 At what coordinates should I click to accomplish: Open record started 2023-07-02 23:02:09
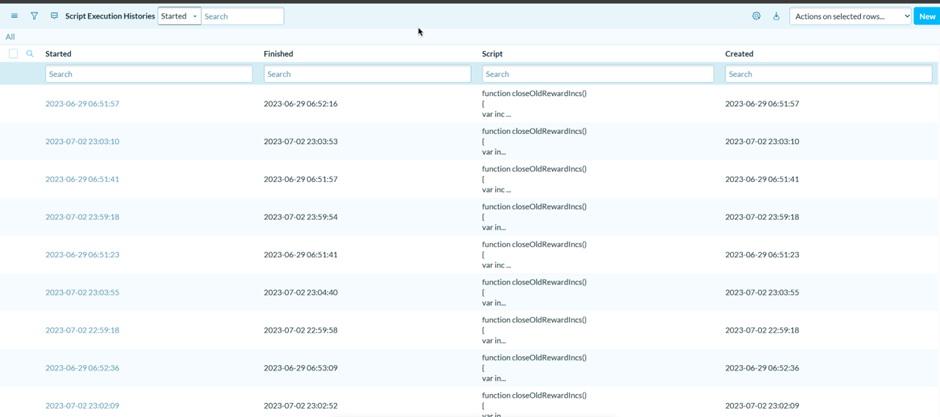coord(82,406)
